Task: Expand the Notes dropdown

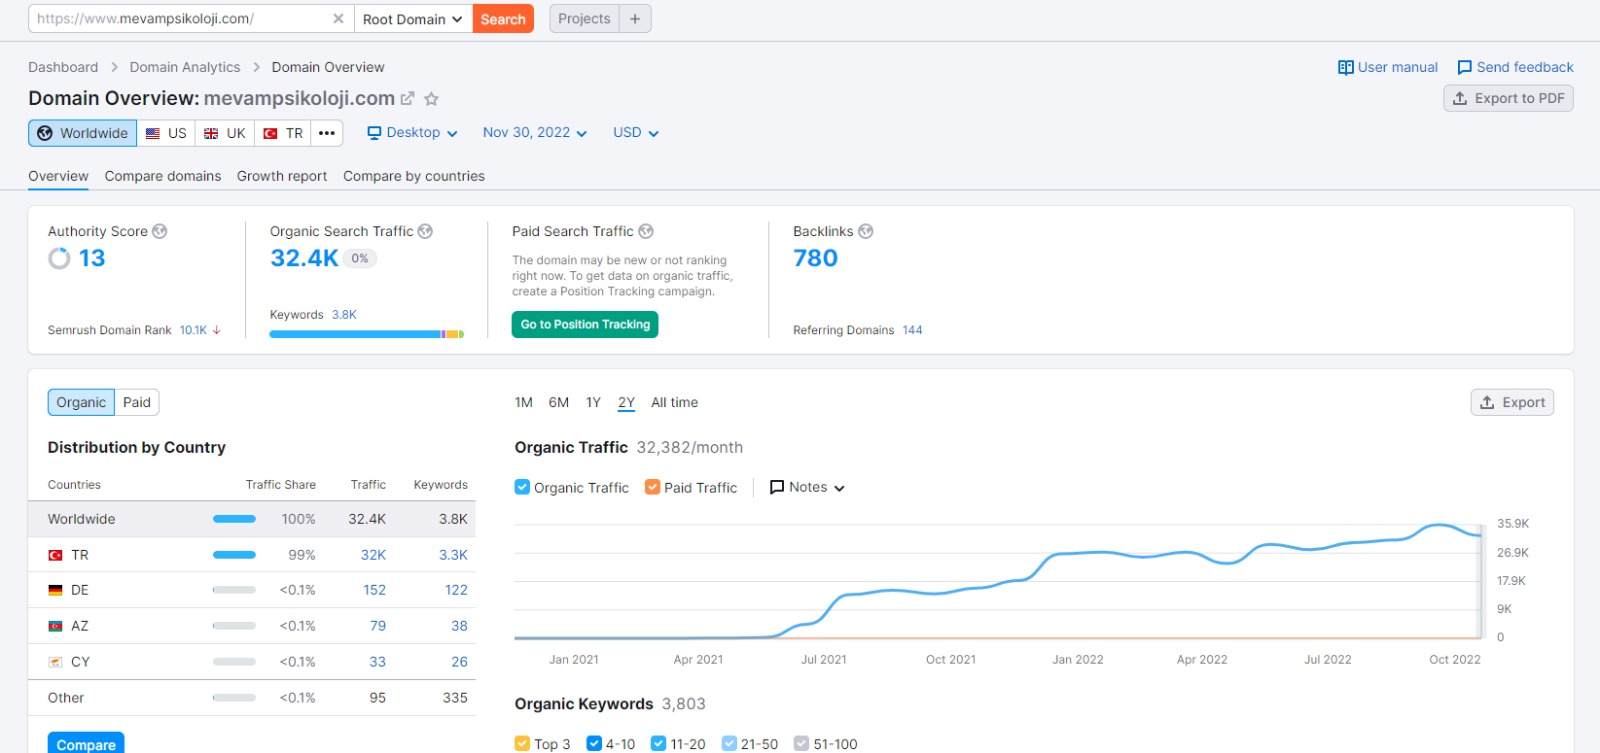Action: click(x=807, y=487)
